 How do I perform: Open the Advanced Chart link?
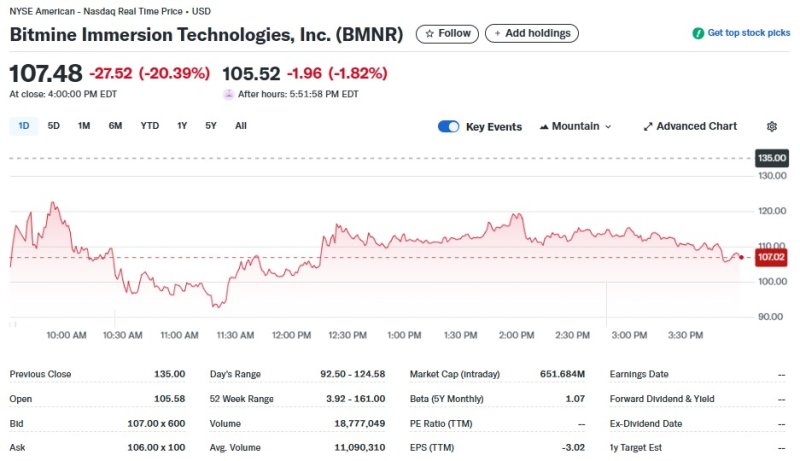click(696, 127)
